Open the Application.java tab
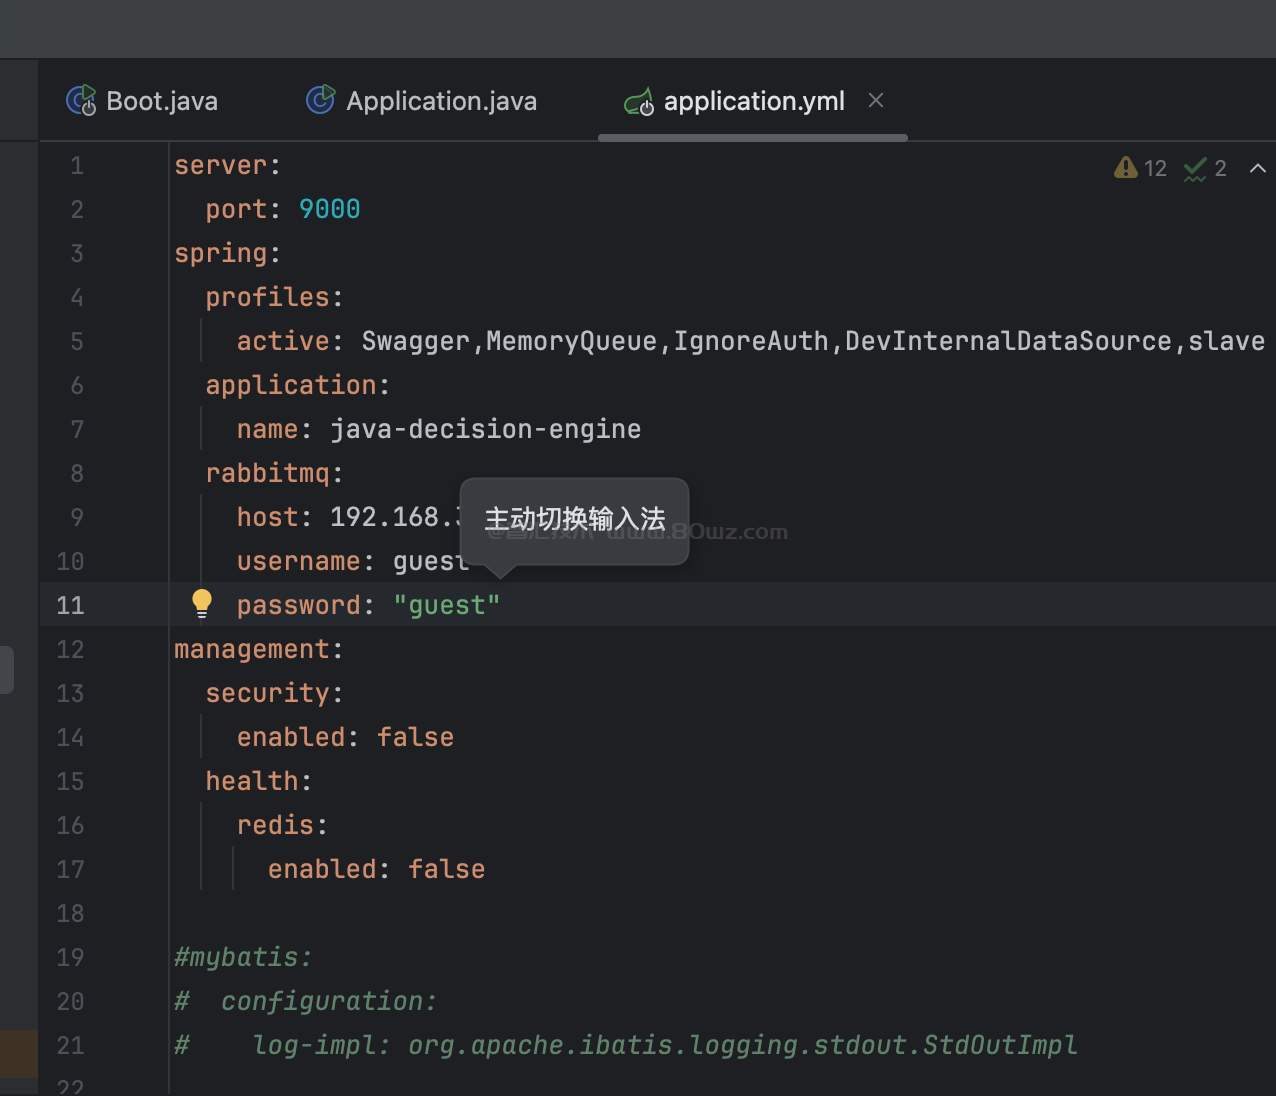 pos(441,101)
